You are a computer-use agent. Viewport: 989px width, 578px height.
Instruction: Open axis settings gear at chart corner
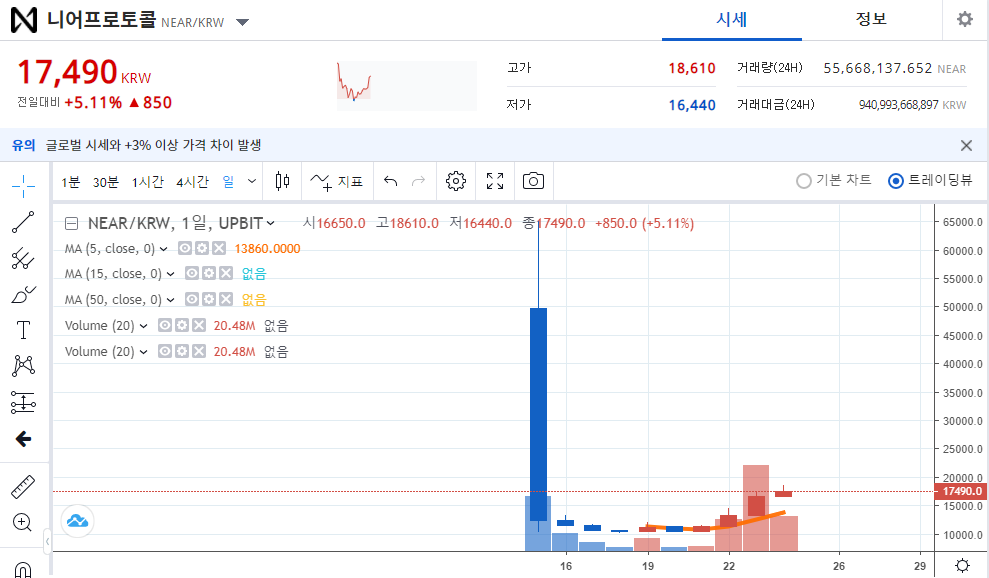[x=963, y=565]
